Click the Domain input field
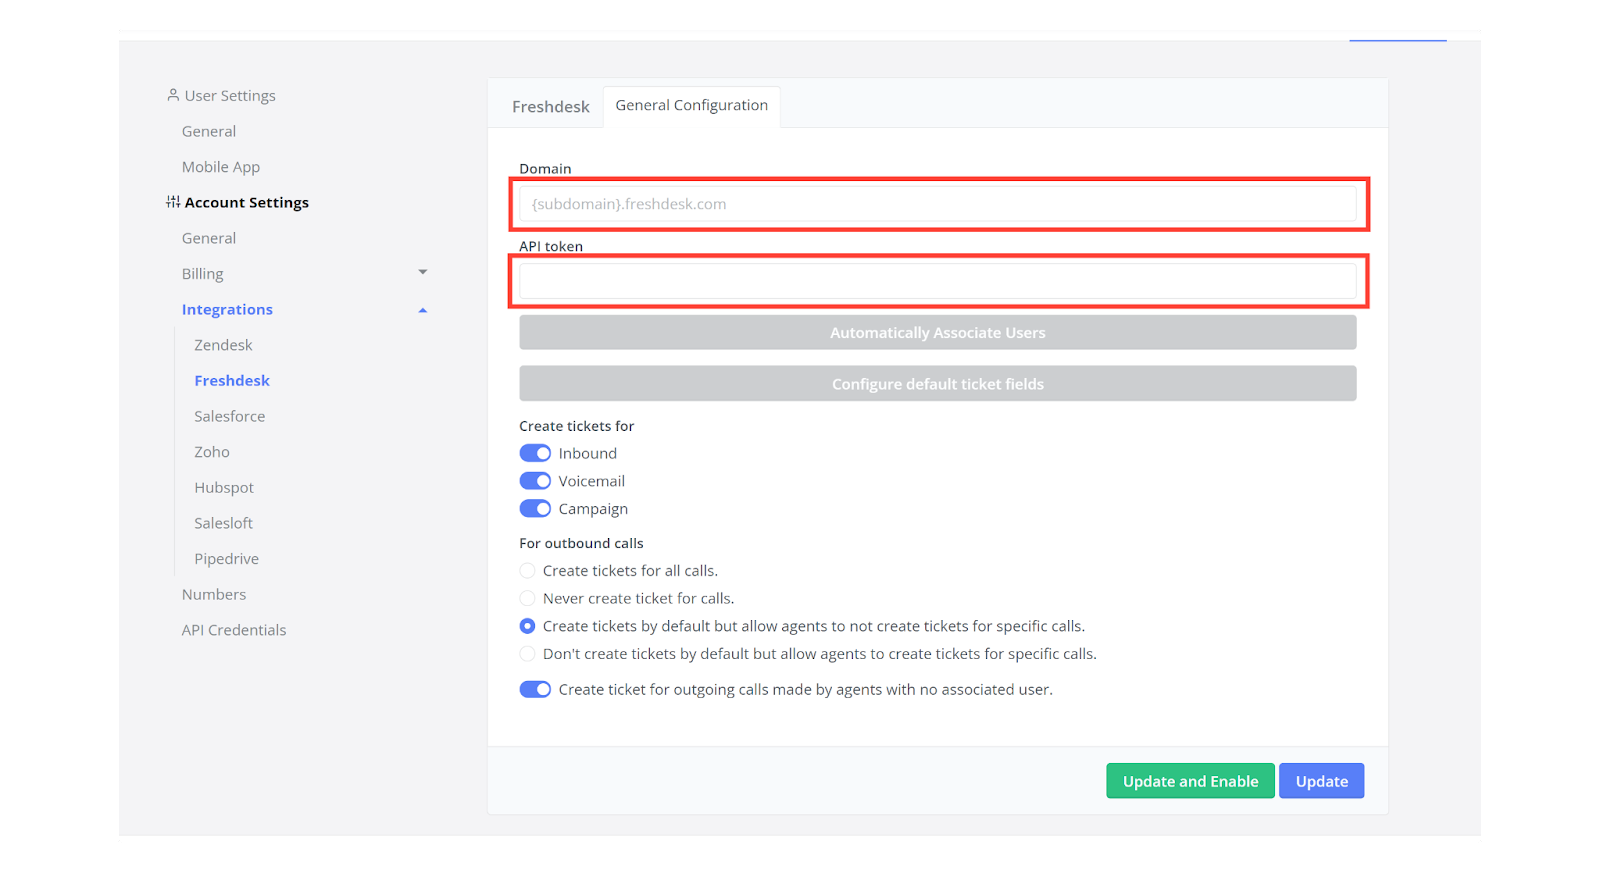Screen dimensions: 1600x873 [x=937, y=204]
